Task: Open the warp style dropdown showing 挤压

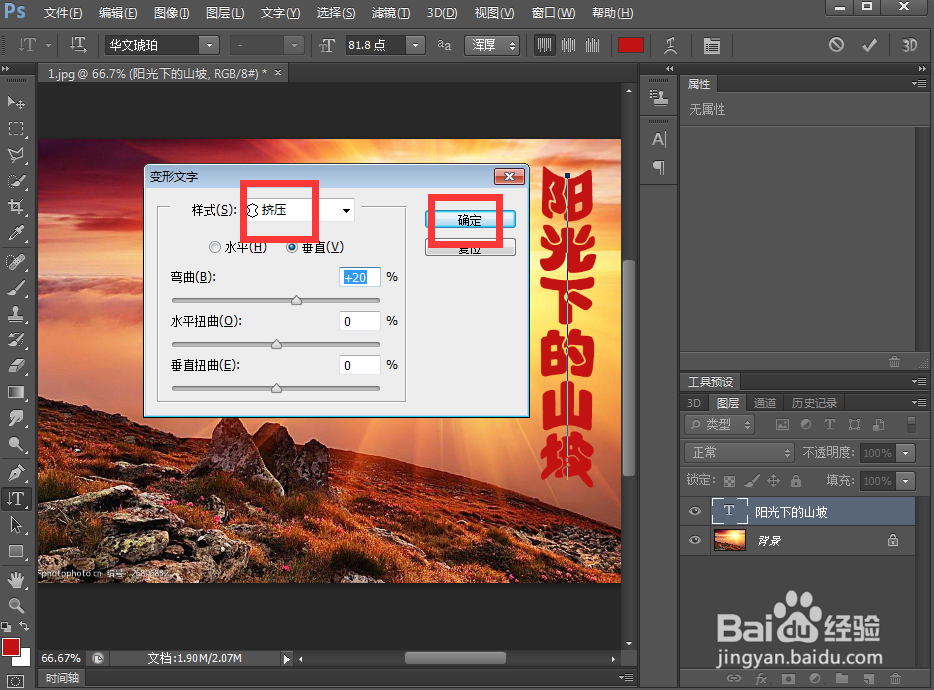Action: [x=295, y=210]
